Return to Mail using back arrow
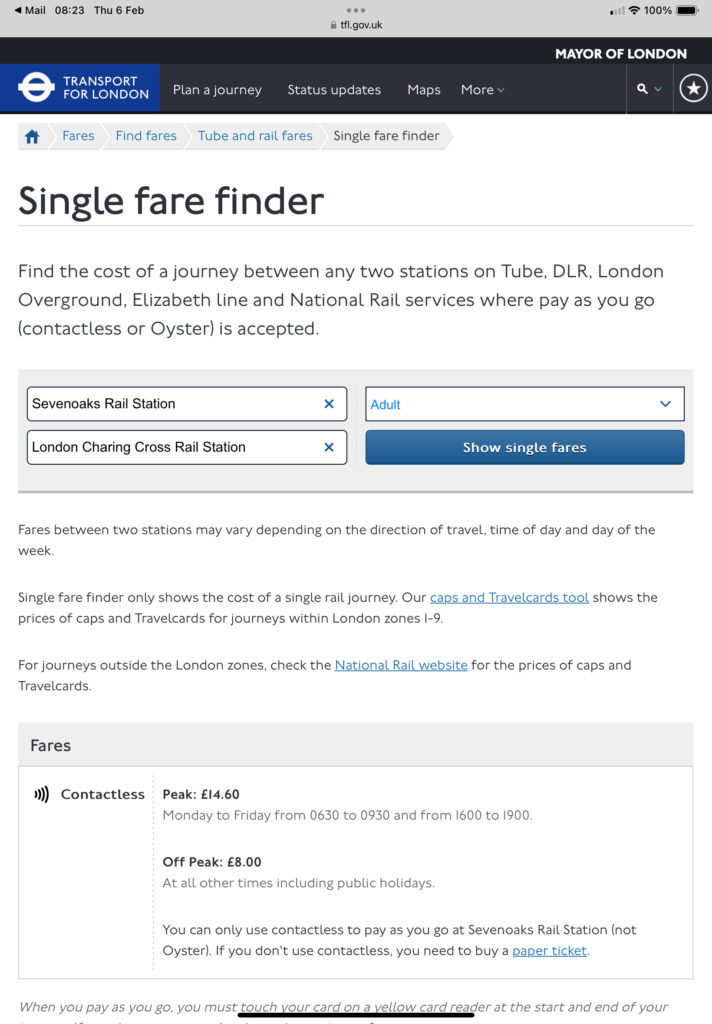The width and height of the screenshot is (712, 1024). 18,10
